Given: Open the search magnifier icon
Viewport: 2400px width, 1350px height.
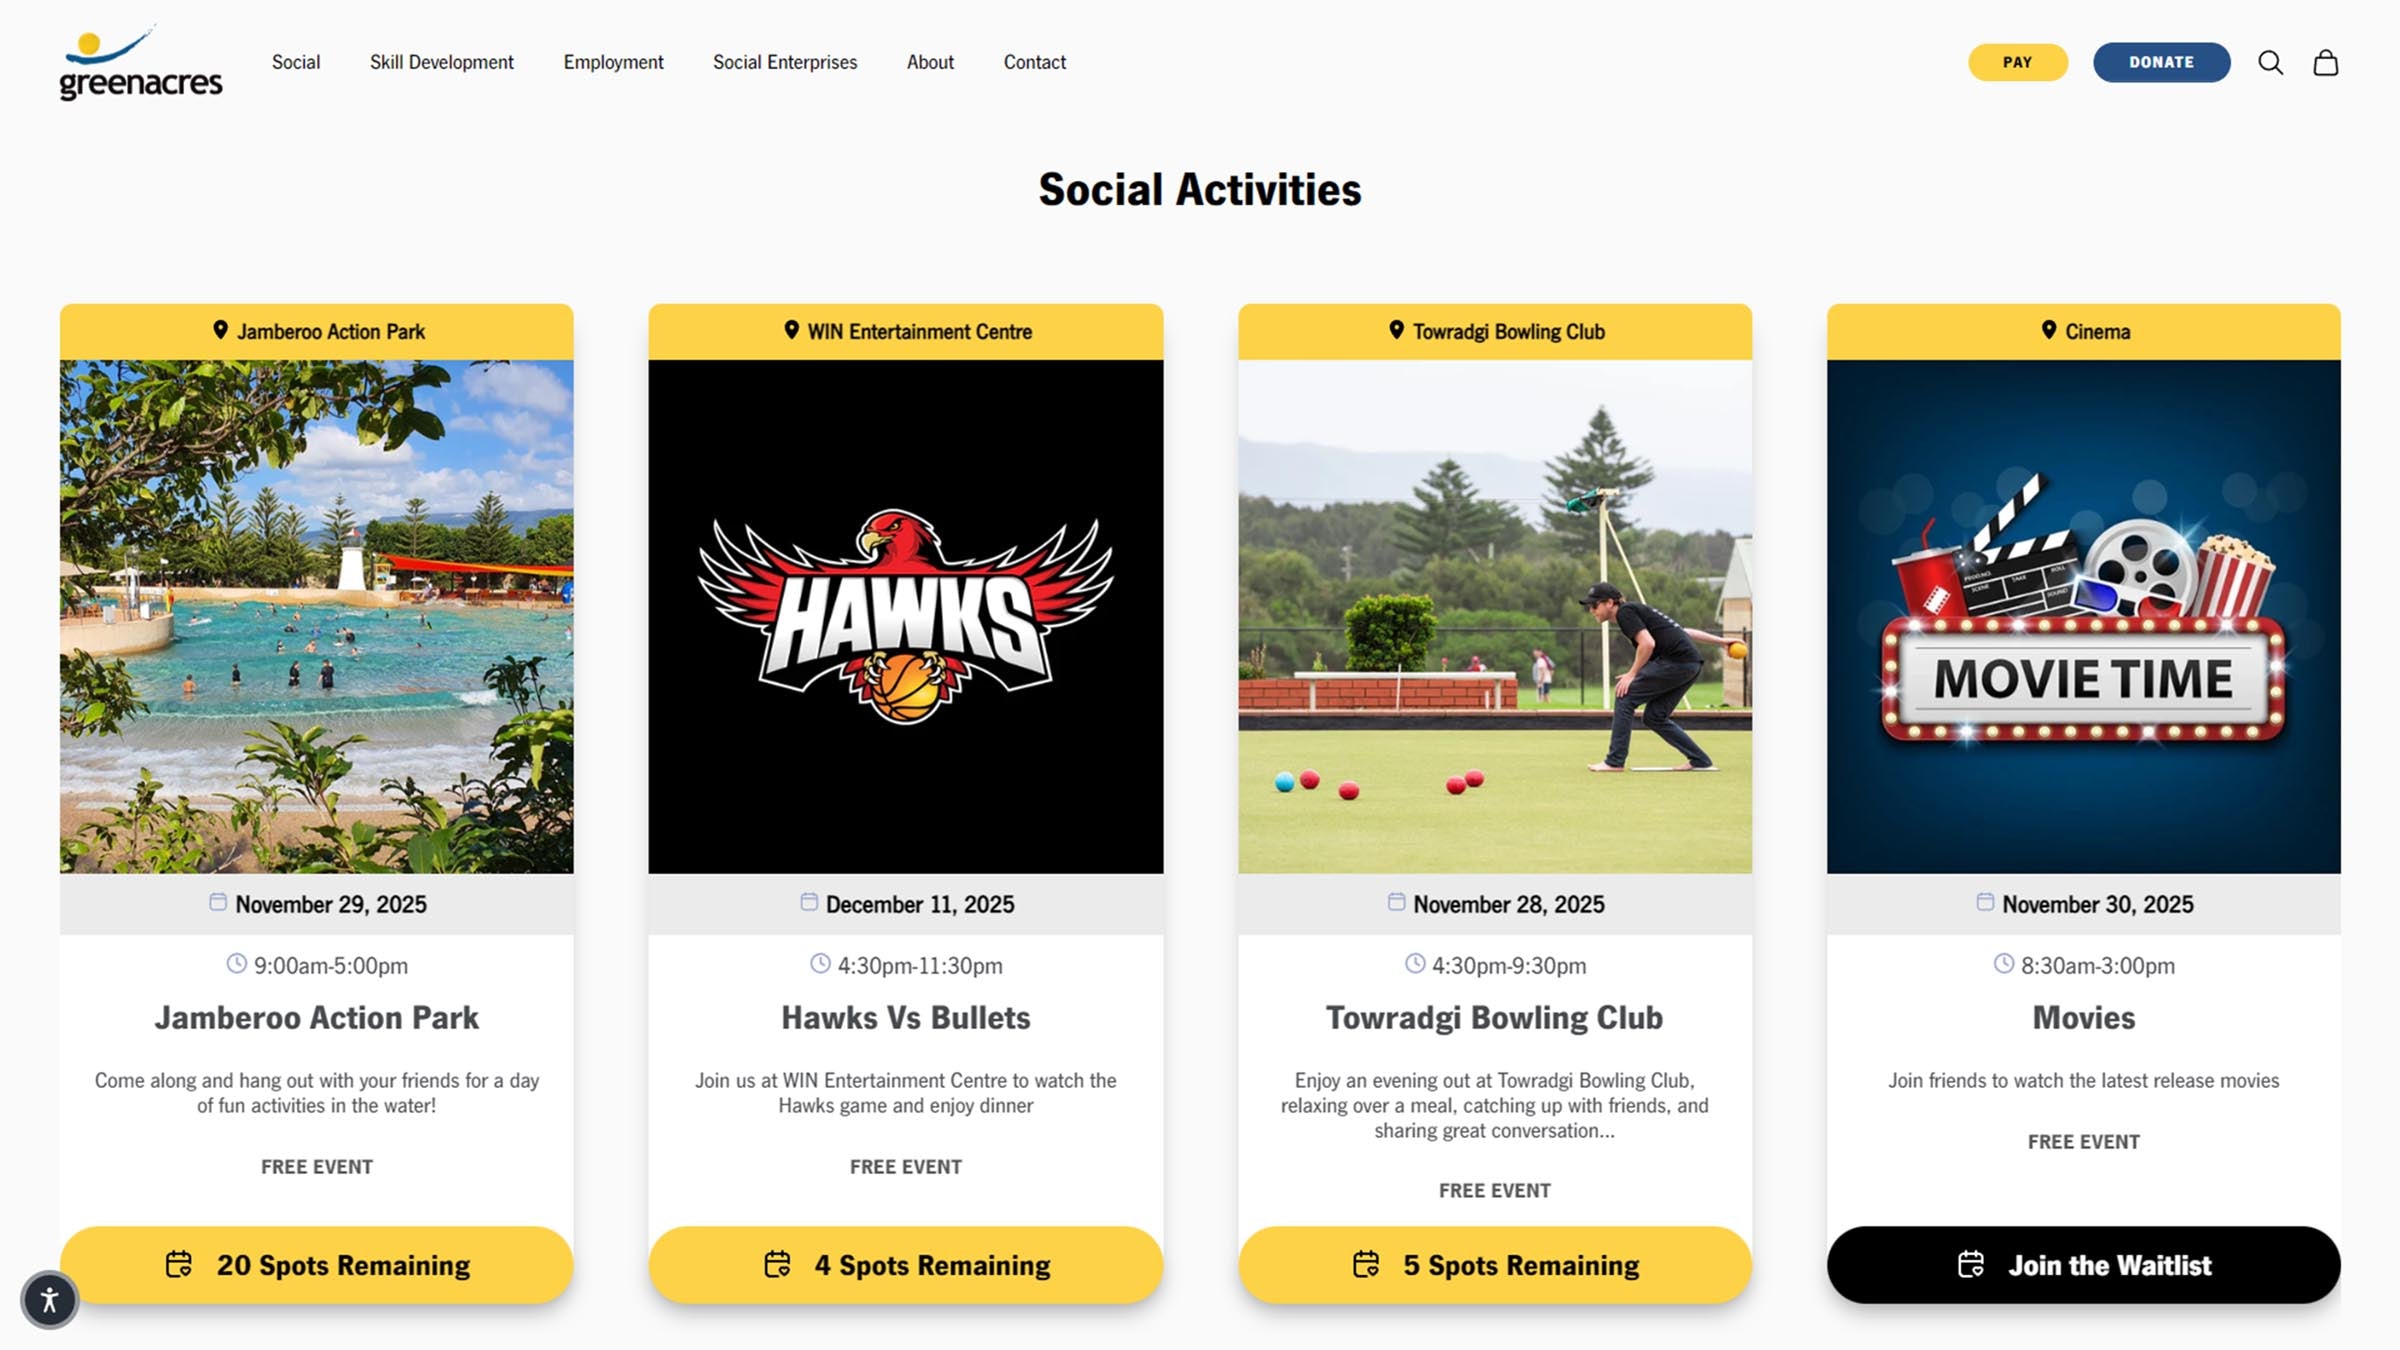Looking at the screenshot, I should (2270, 63).
